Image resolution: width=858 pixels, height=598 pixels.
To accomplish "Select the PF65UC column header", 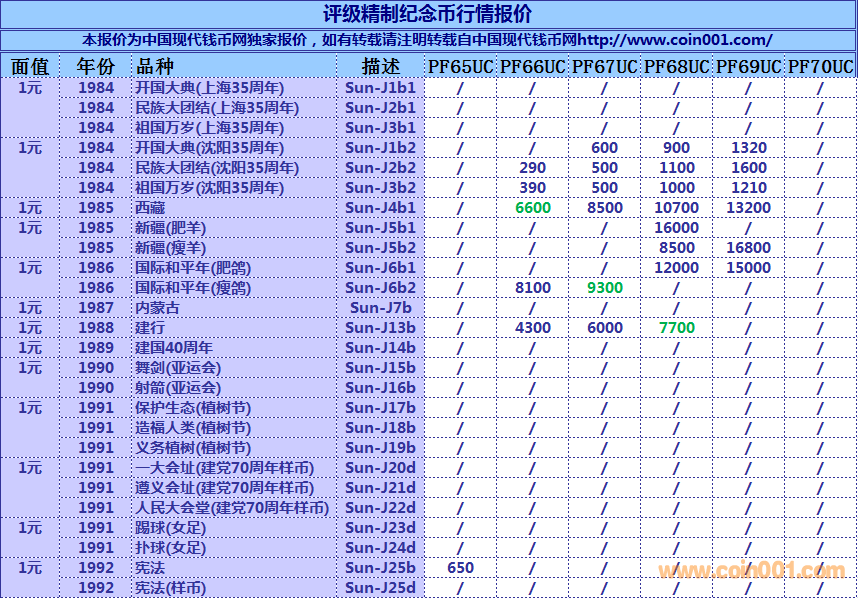I will (460, 67).
